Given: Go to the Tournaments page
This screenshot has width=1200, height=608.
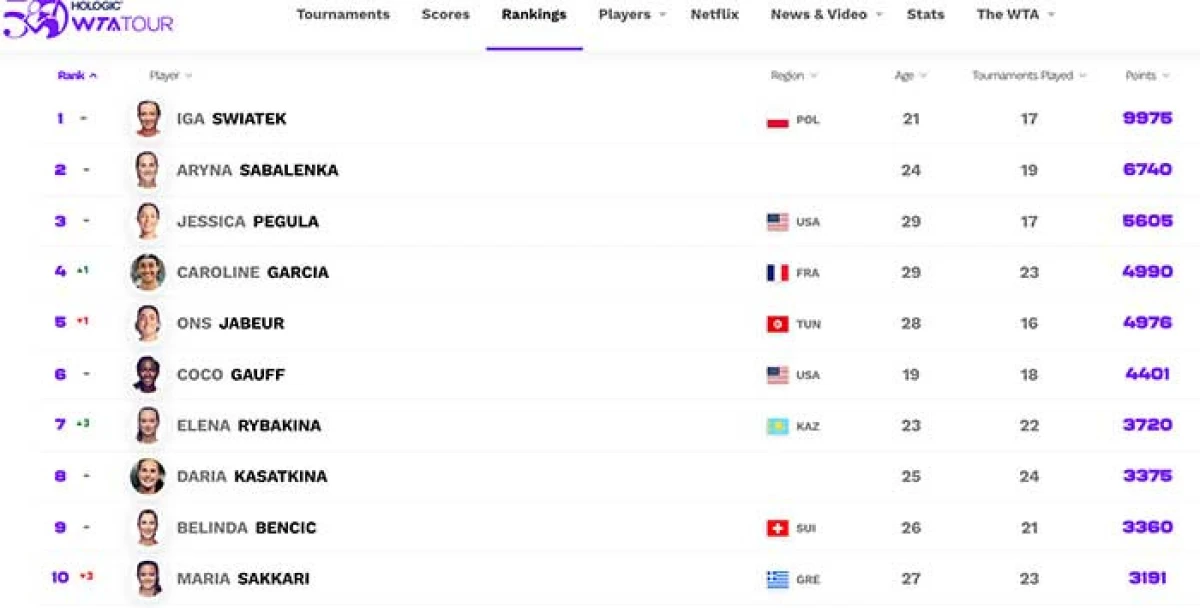Looking at the screenshot, I should click(343, 15).
